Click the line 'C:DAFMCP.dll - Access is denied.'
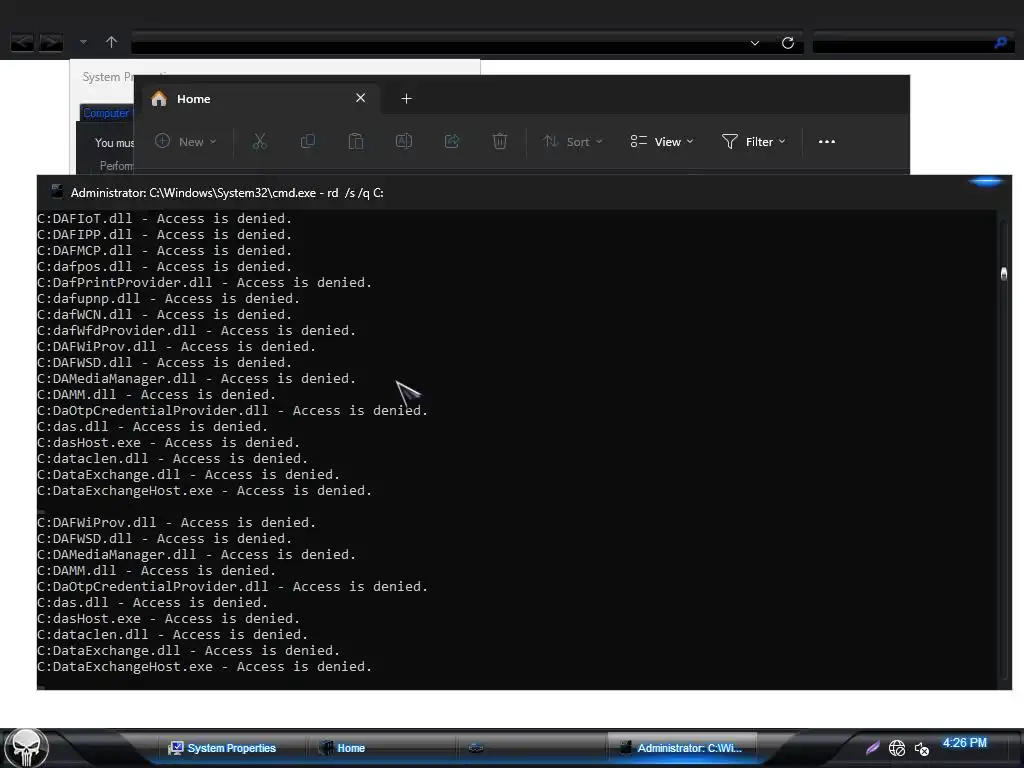 [x=165, y=251]
